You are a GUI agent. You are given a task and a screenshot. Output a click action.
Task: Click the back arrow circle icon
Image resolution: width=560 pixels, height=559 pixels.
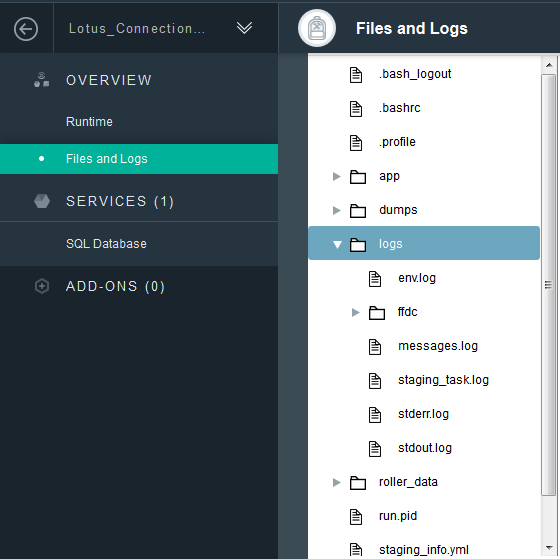click(26, 29)
